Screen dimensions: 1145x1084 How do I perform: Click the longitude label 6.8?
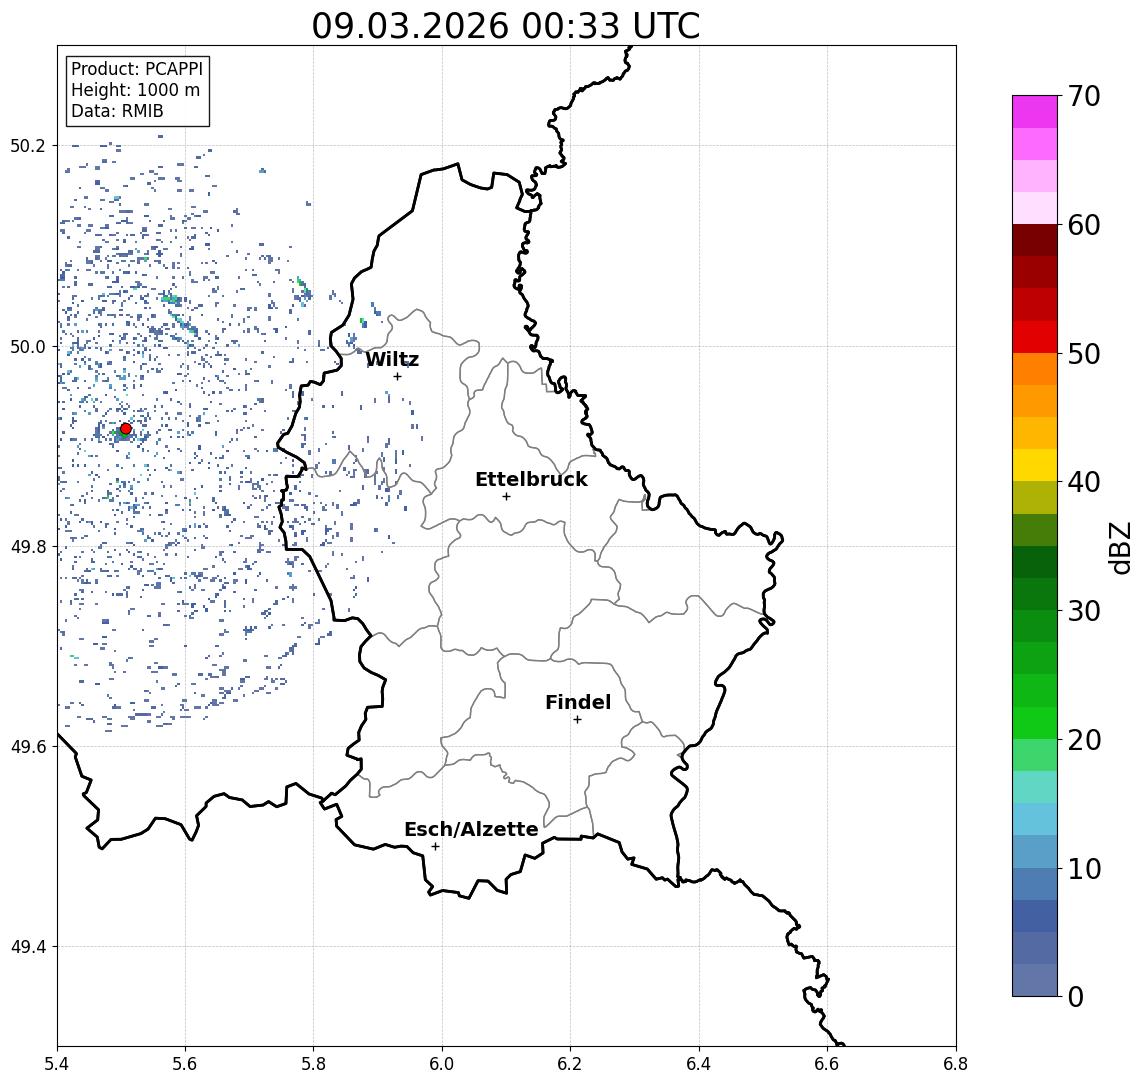pyautogui.click(x=956, y=1064)
